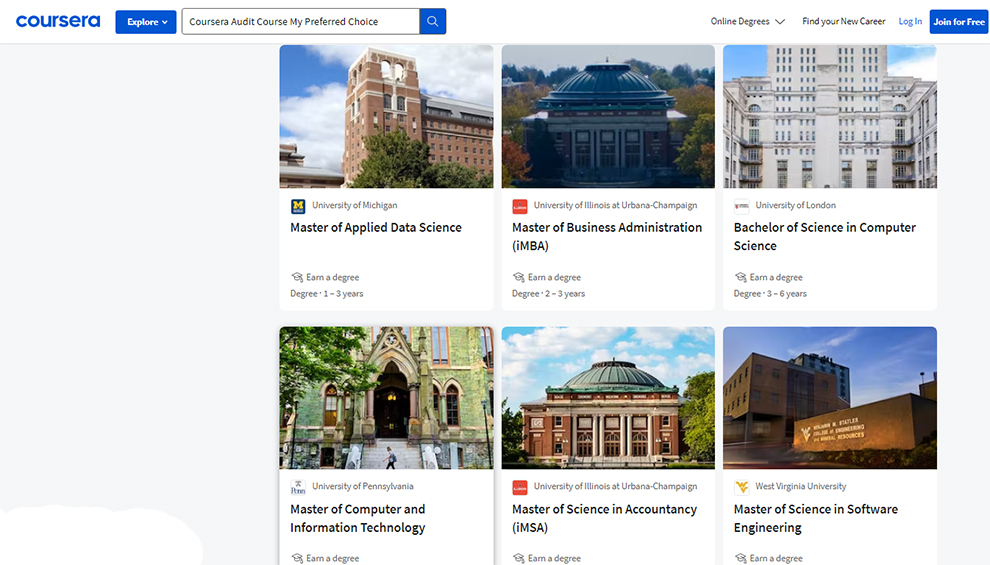Screen dimensions: 990x565
Task: Click degree cap icon on Penn card
Action: click(x=297, y=558)
